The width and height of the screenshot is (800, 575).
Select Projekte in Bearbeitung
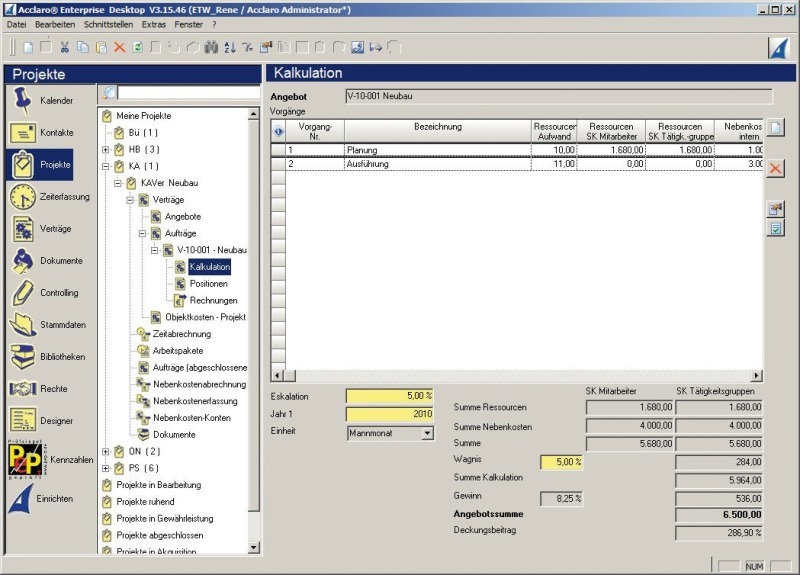(159, 485)
